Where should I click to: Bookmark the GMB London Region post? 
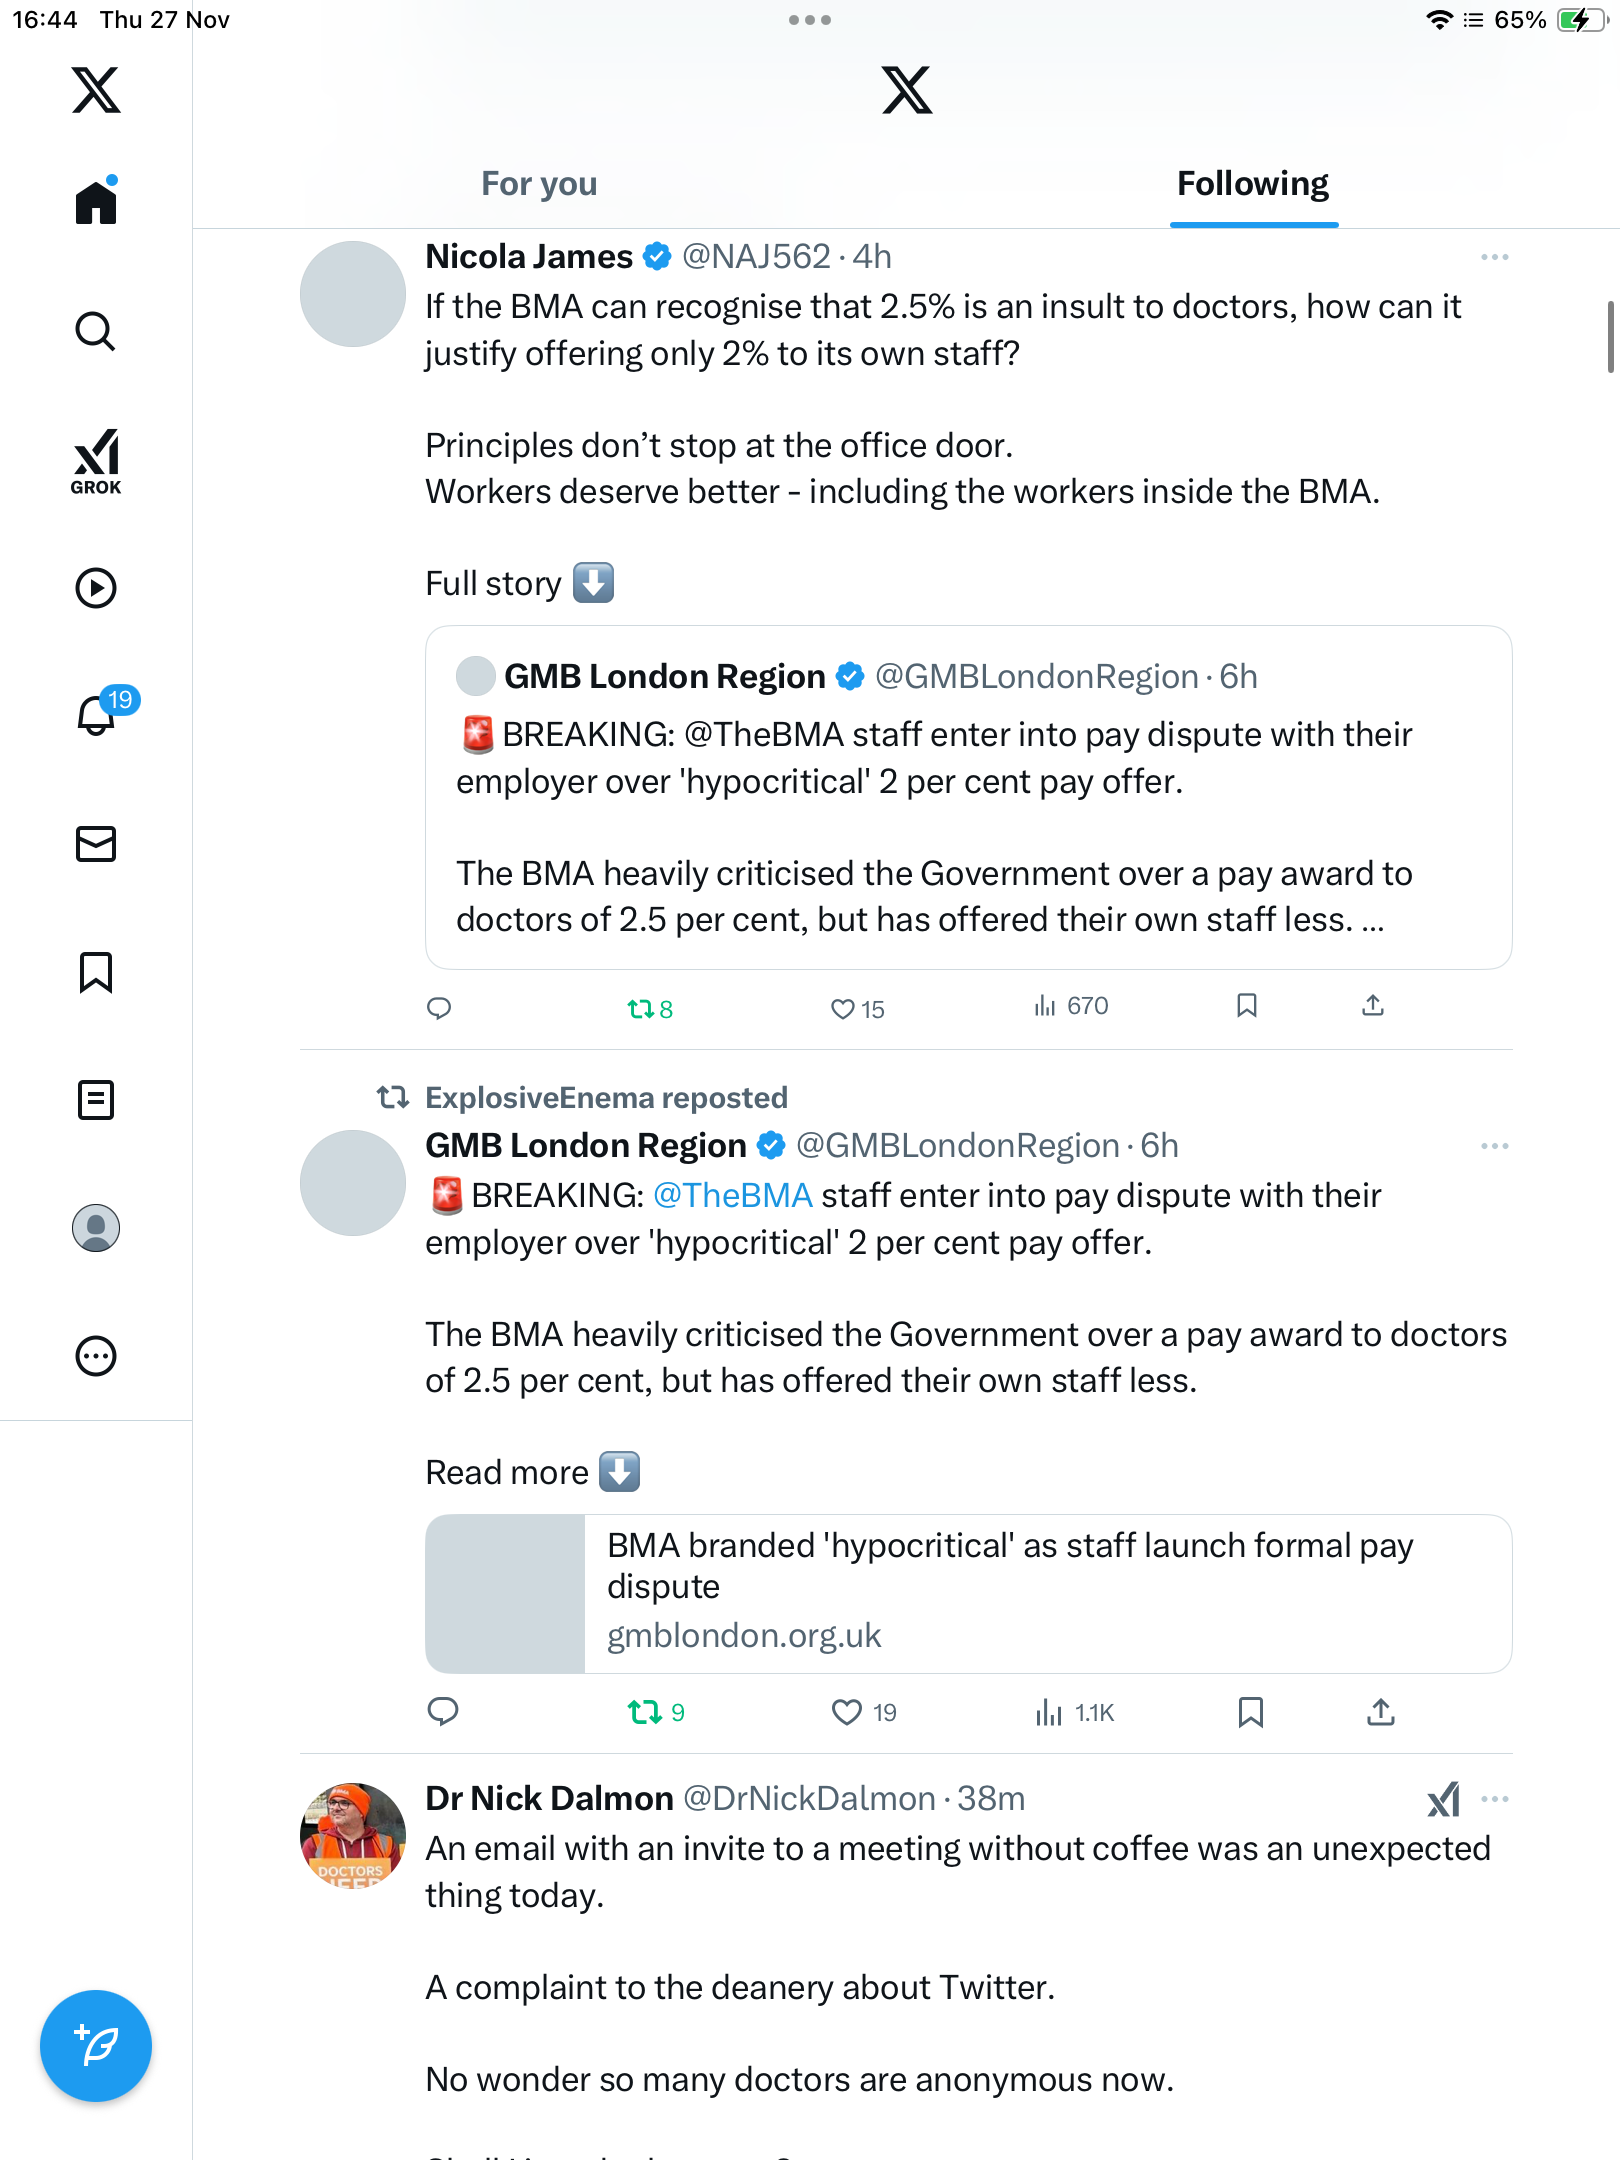coord(1251,1712)
